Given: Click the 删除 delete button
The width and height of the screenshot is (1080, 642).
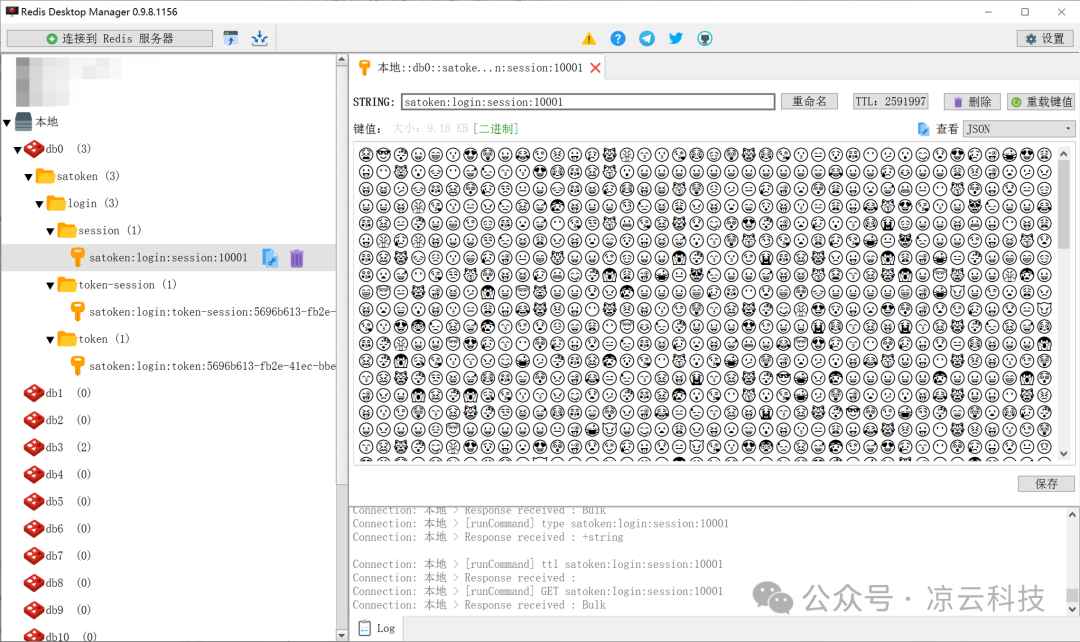Looking at the screenshot, I should tap(972, 102).
